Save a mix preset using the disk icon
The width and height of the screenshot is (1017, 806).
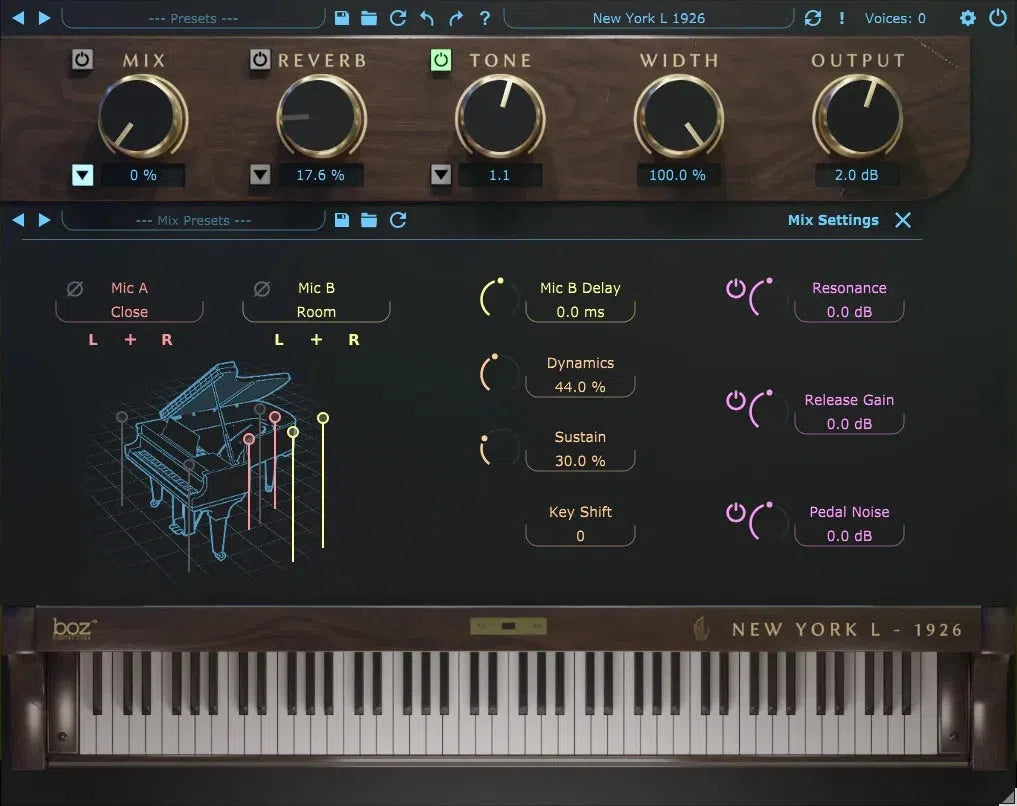point(342,220)
